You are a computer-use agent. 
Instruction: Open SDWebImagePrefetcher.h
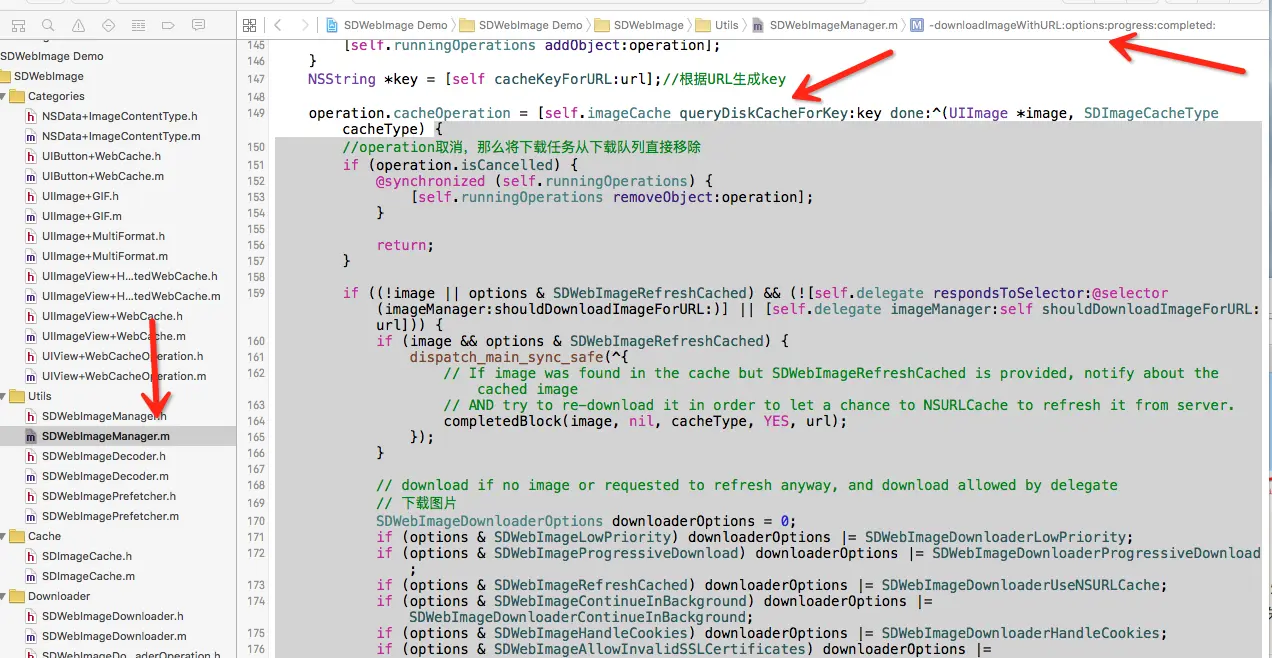pos(108,496)
